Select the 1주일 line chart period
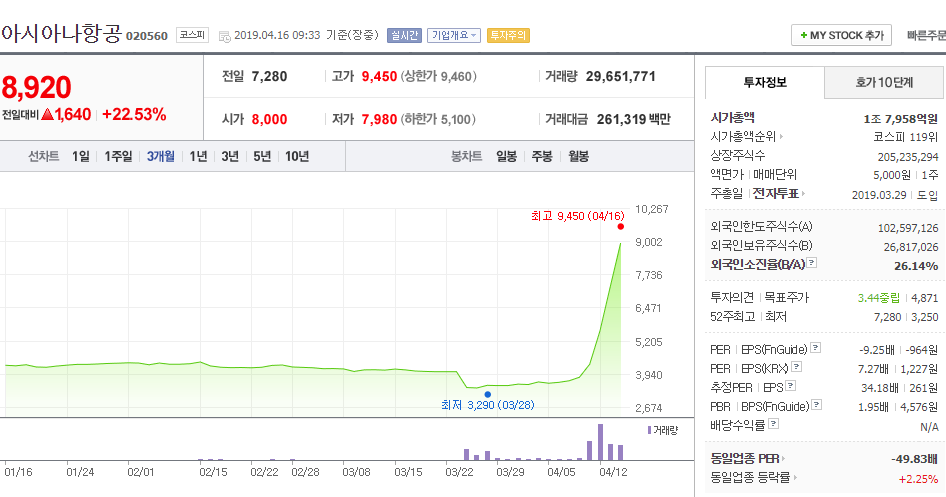Image resolution: width=946 pixels, height=497 pixels. pyautogui.click(x=118, y=157)
